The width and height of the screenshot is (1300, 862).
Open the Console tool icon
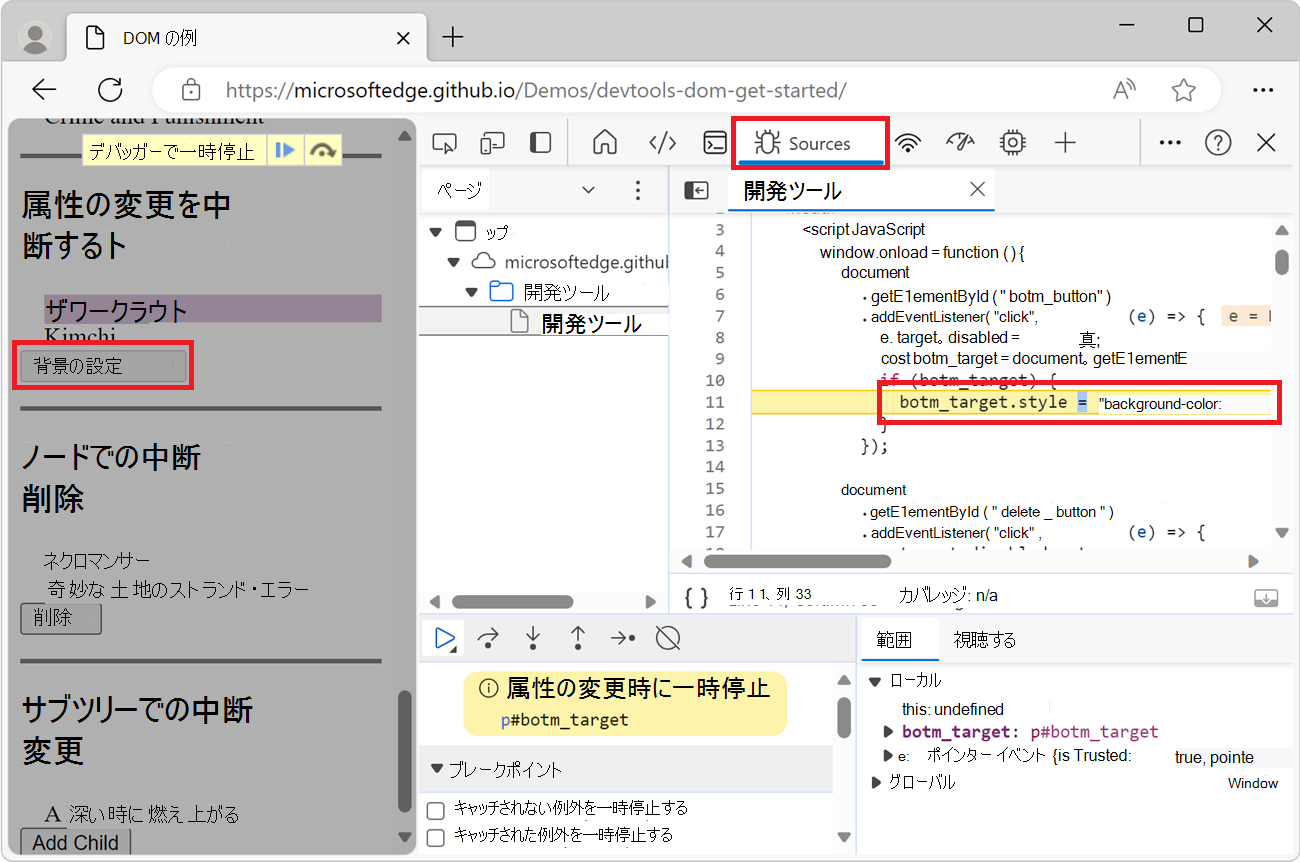(714, 143)
